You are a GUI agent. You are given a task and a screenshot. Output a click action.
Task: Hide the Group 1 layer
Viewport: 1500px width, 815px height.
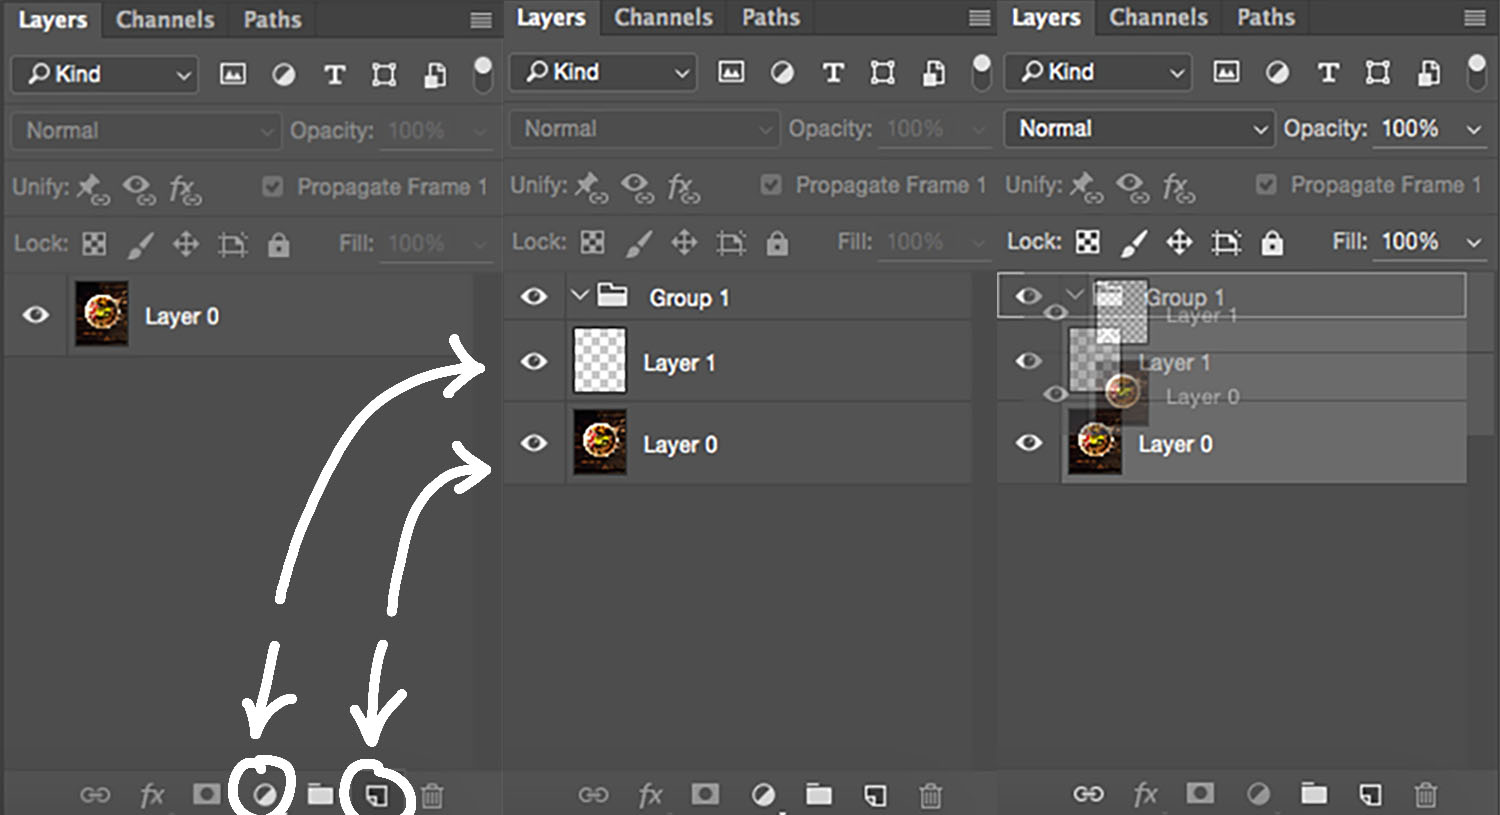(534, 296)
